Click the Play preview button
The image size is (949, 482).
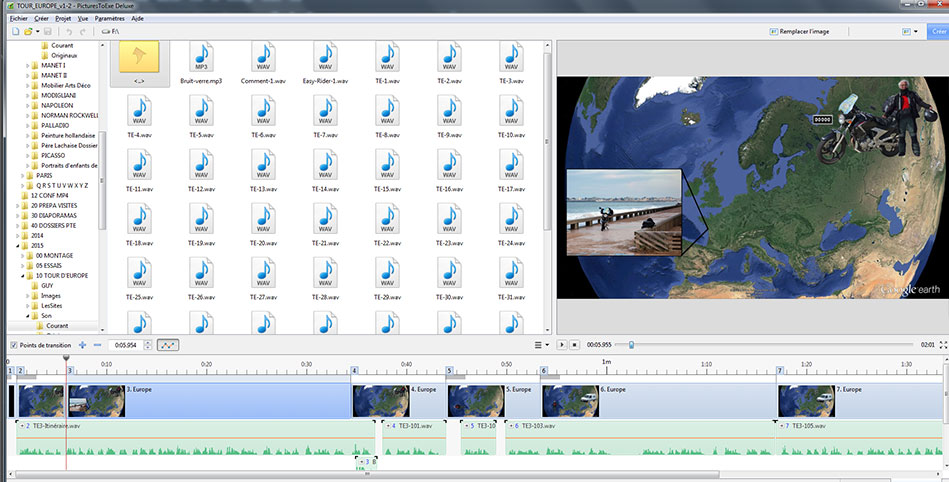[562, 345]
